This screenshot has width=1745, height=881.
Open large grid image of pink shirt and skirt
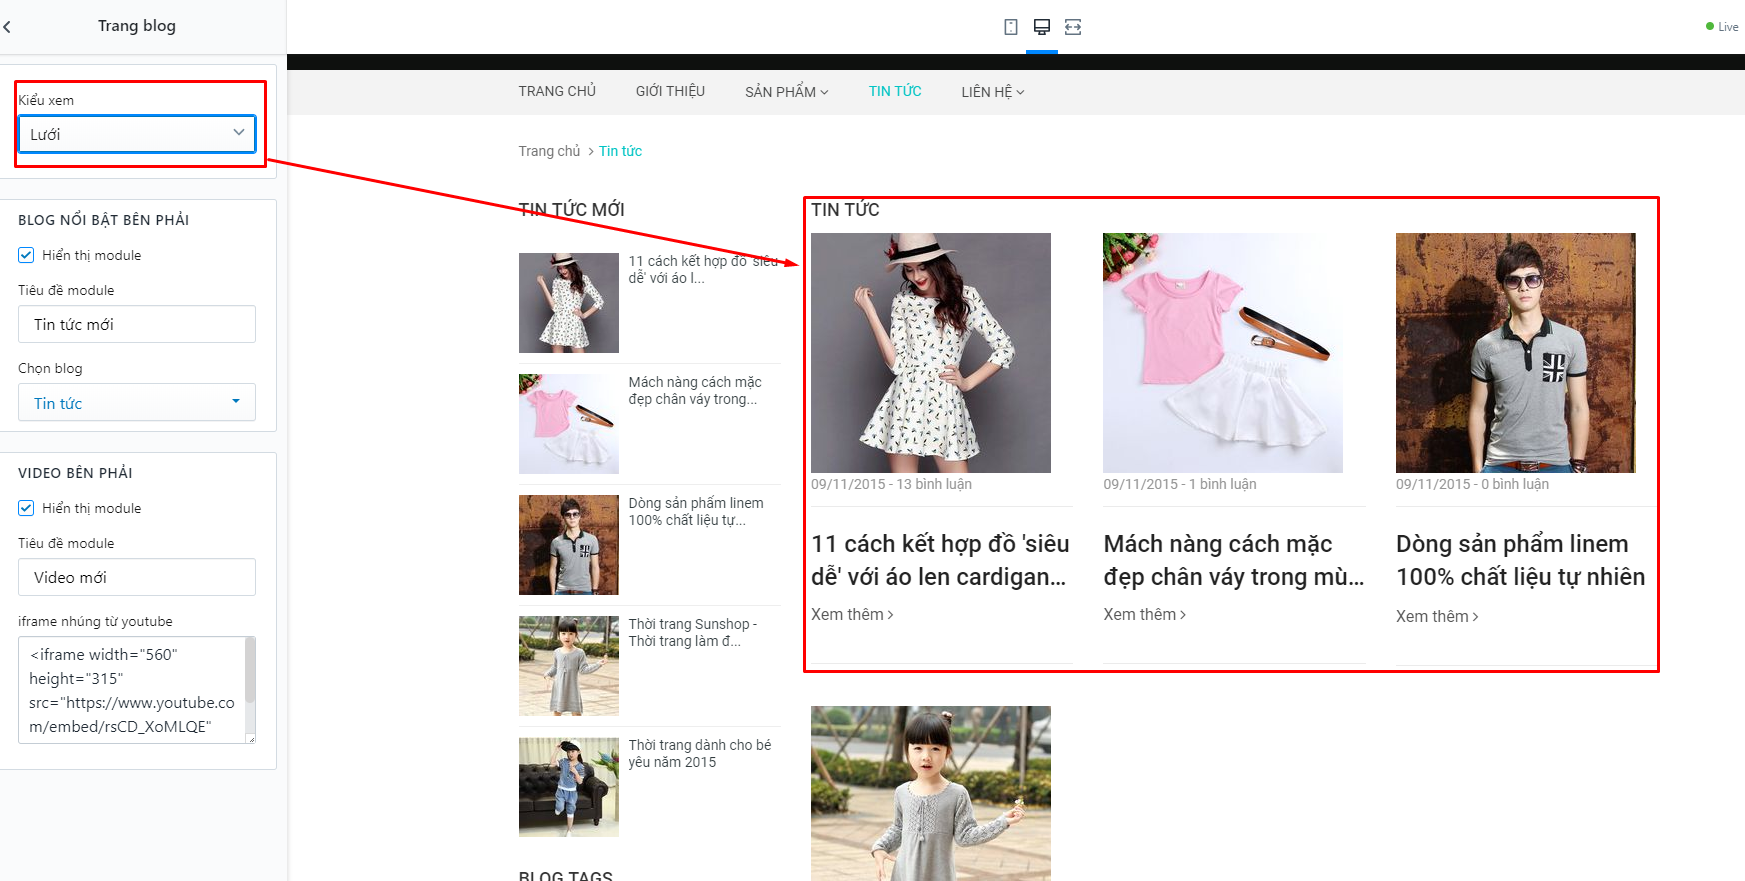1223,353
